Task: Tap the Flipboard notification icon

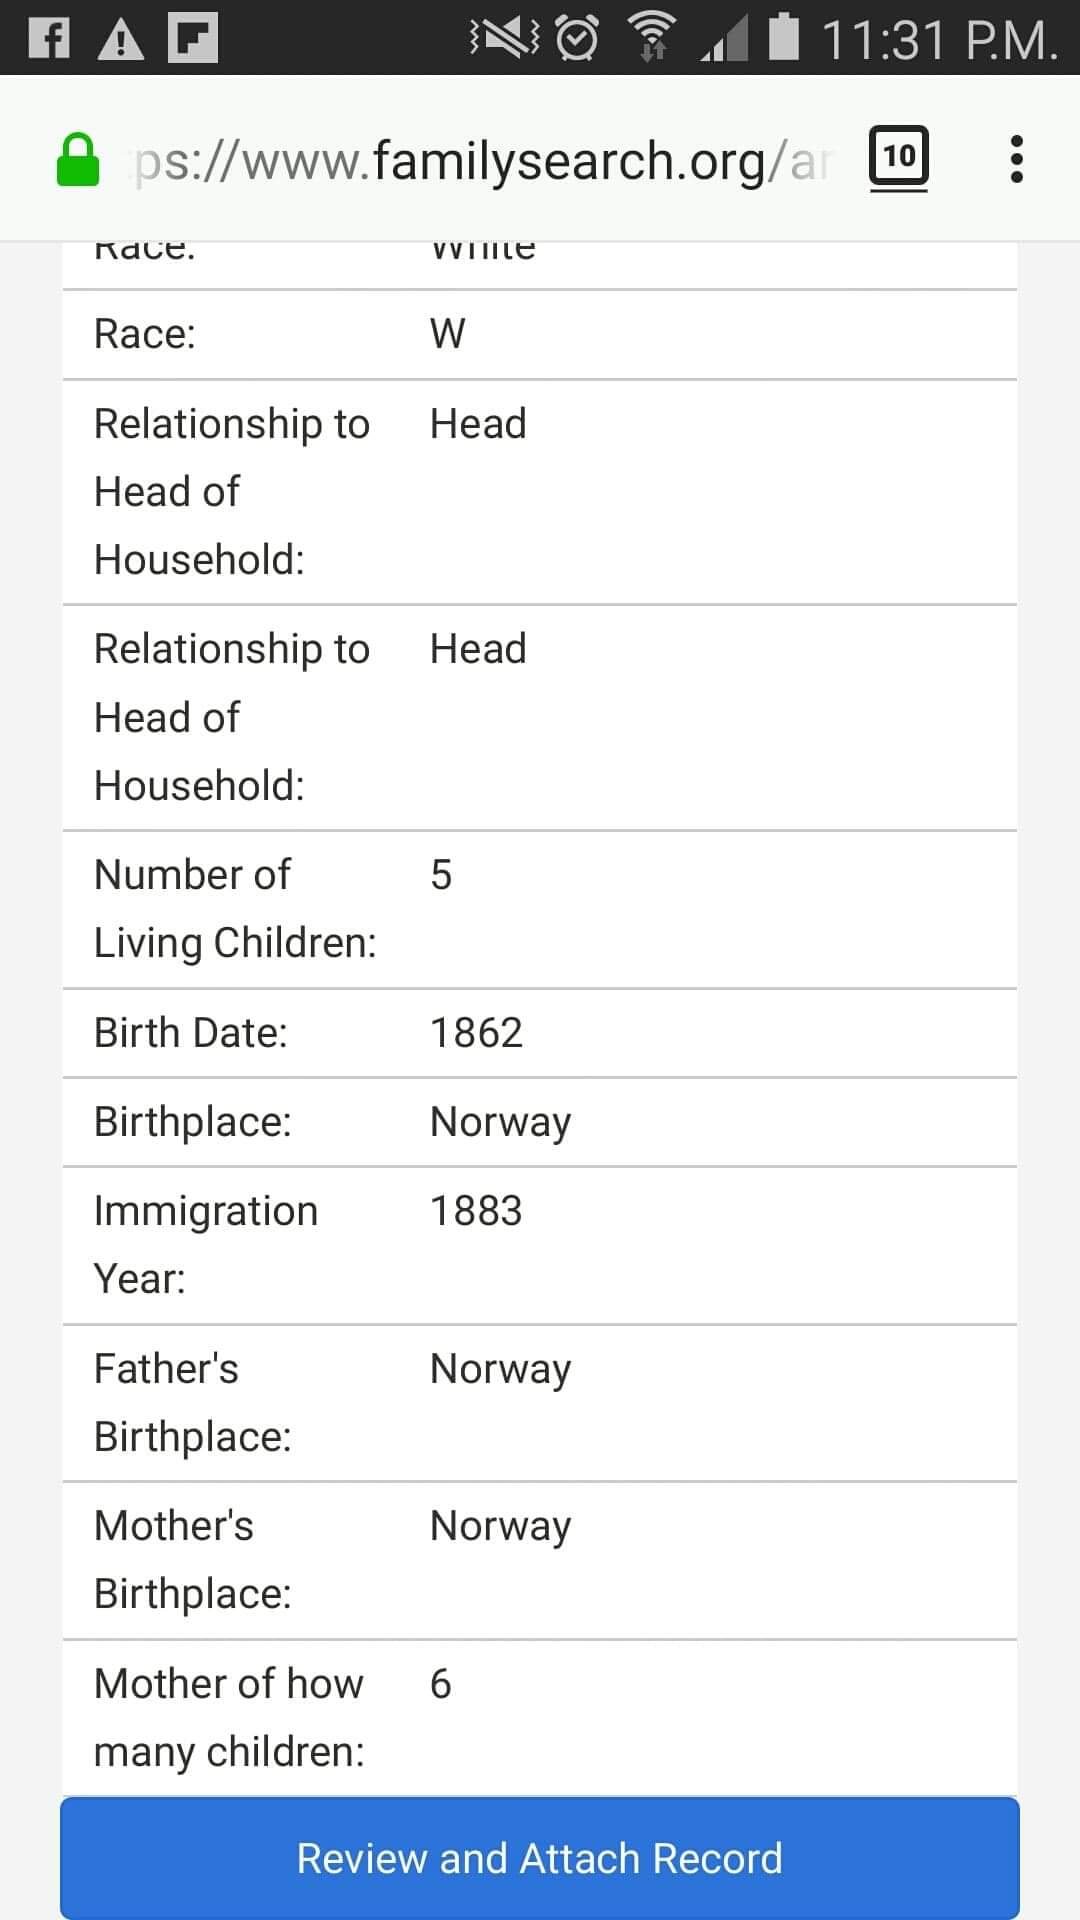Action: [x=193, y=39]
